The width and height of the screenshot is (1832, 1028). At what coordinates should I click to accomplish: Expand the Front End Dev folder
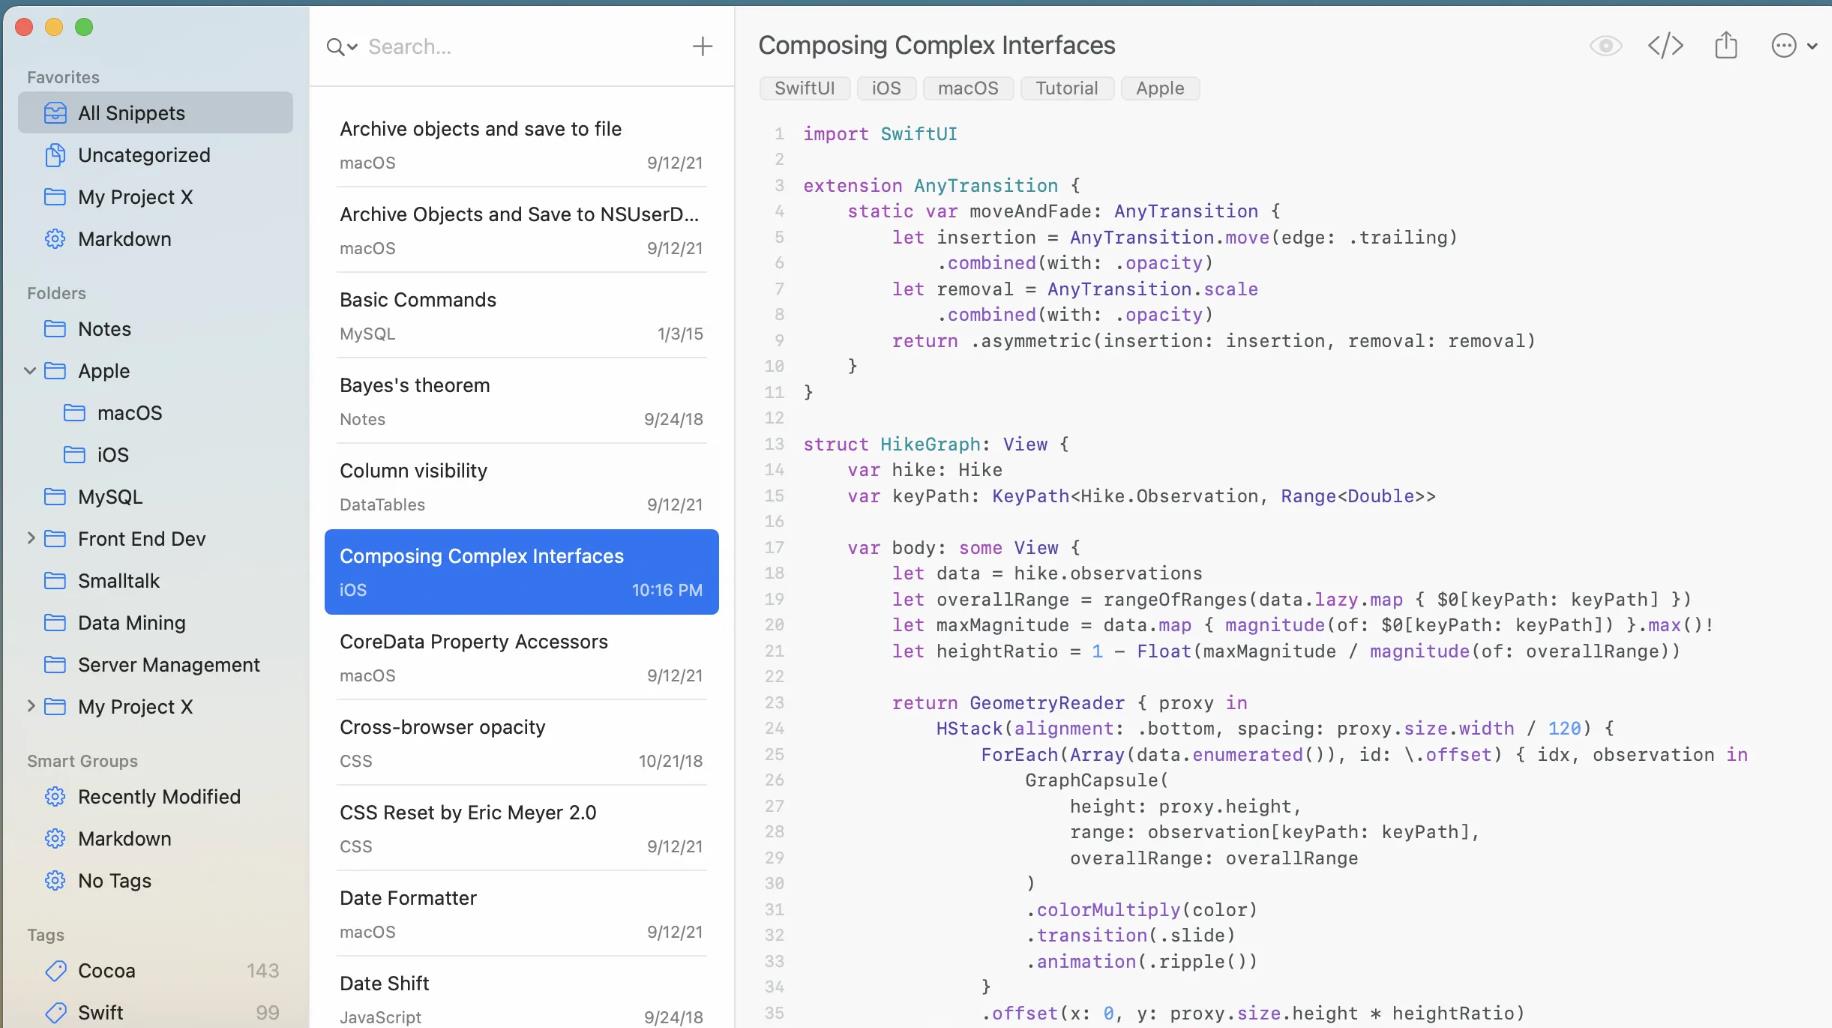click(30, 539)
